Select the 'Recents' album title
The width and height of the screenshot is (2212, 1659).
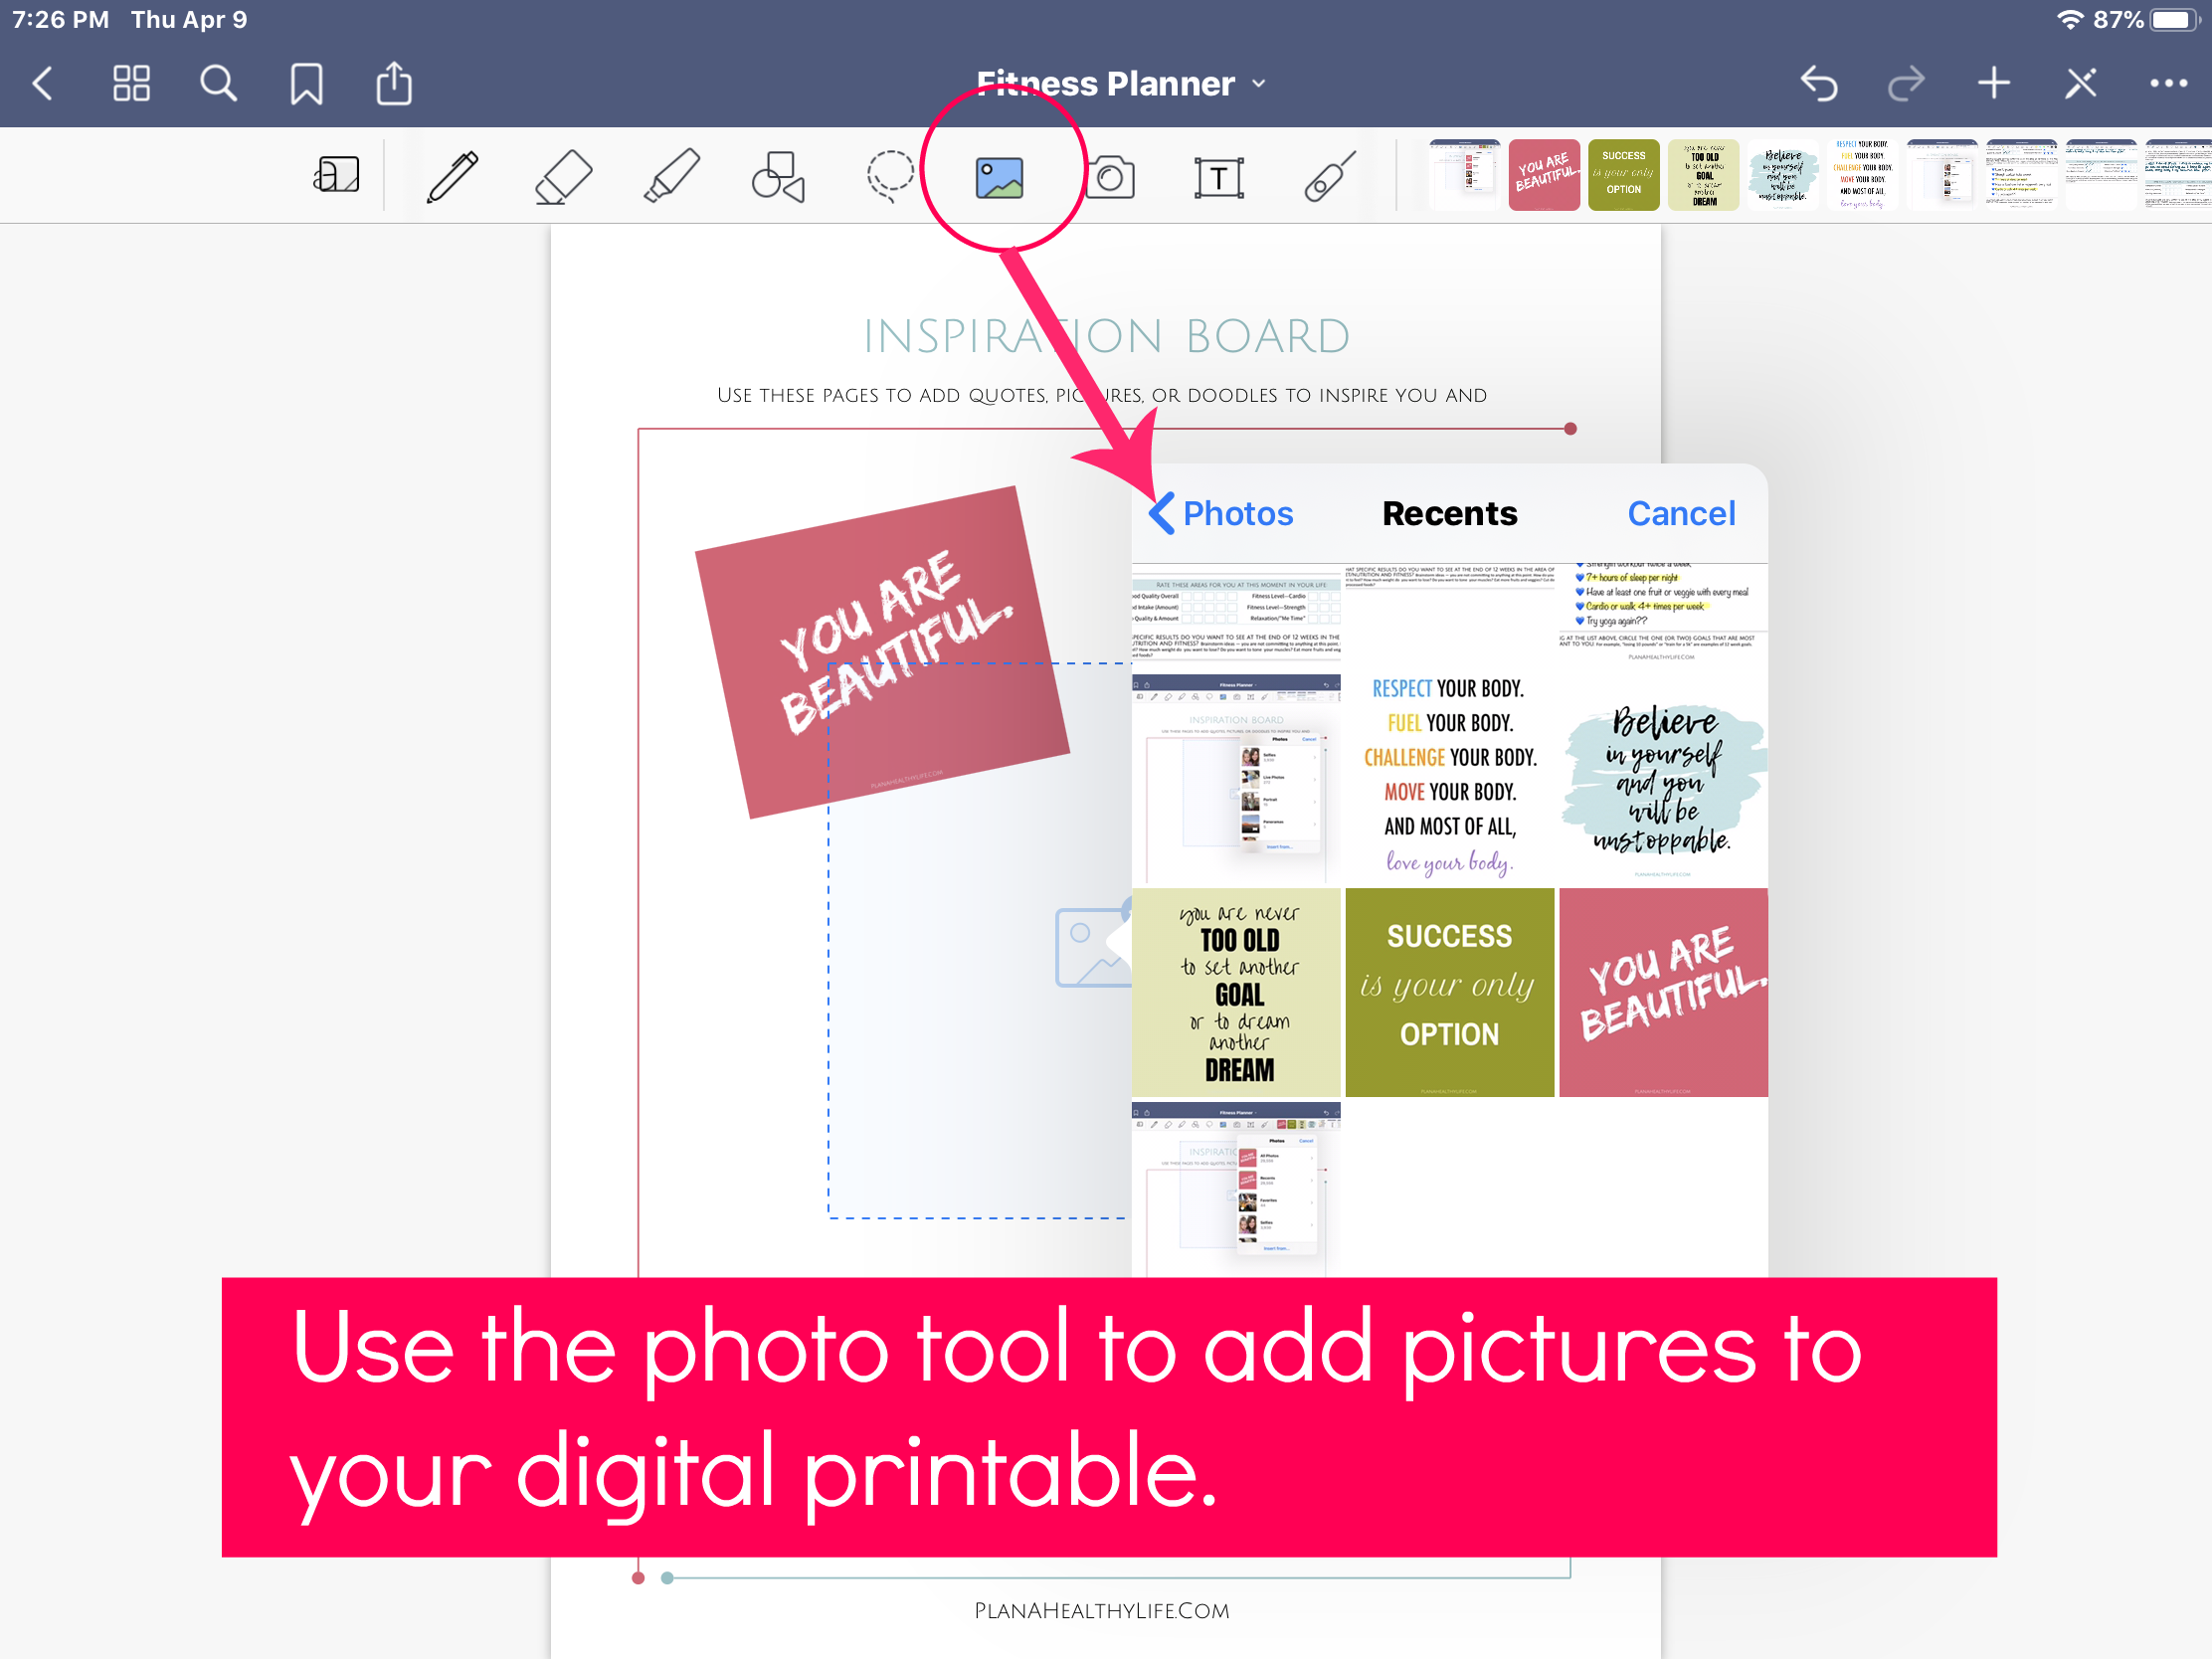coord(1449,513)
